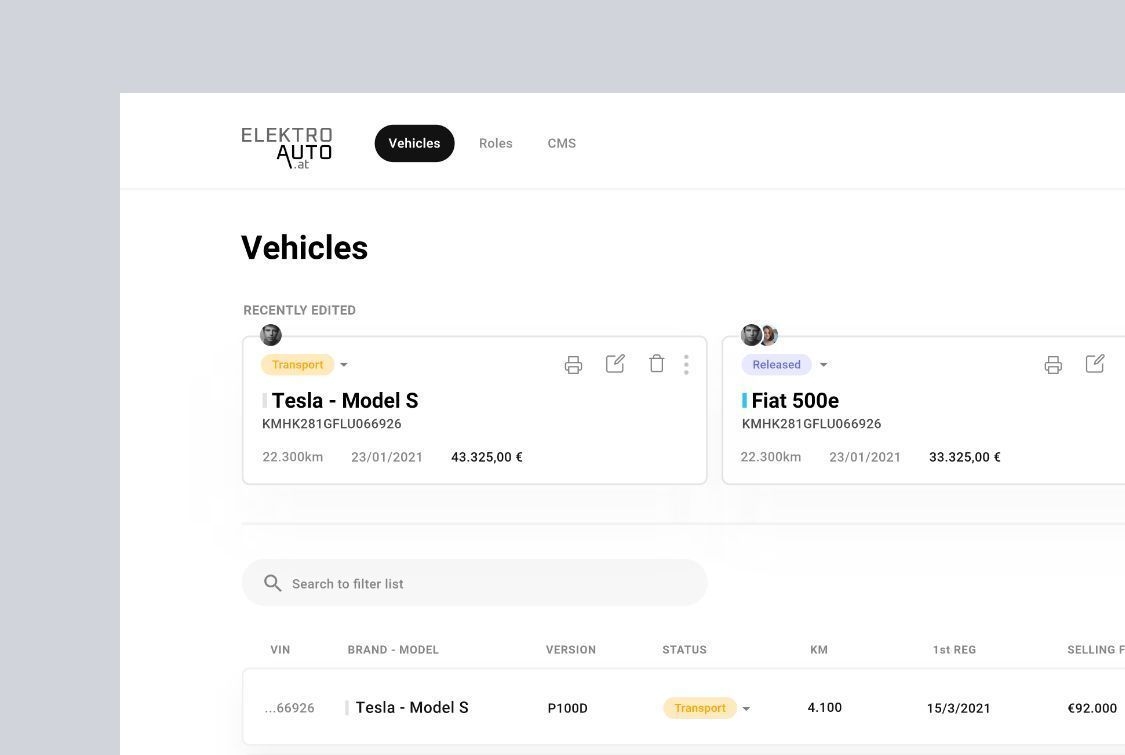This screenshot has height=755, width=1125.
Task: Edit the Tesla Model S card
Action: point(615,364)
